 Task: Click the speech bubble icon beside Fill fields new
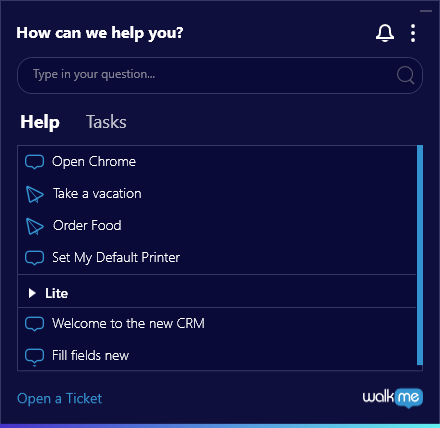(x=34, y=356)
